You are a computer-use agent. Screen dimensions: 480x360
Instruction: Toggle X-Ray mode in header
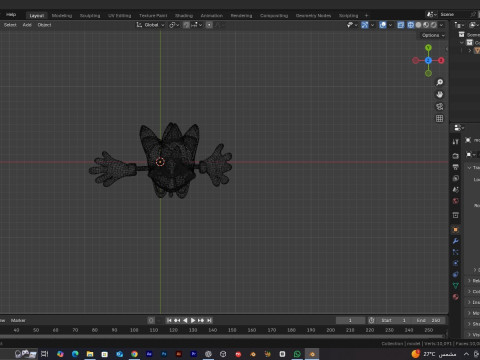[x=401, y=25]
